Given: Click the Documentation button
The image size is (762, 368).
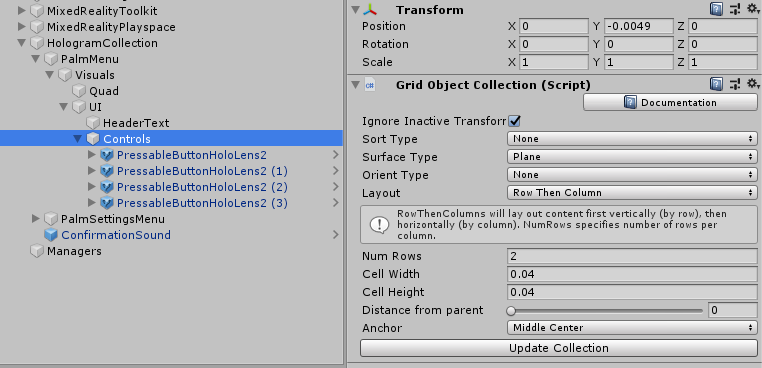Looking at the screenshot, I should [670, 103].
